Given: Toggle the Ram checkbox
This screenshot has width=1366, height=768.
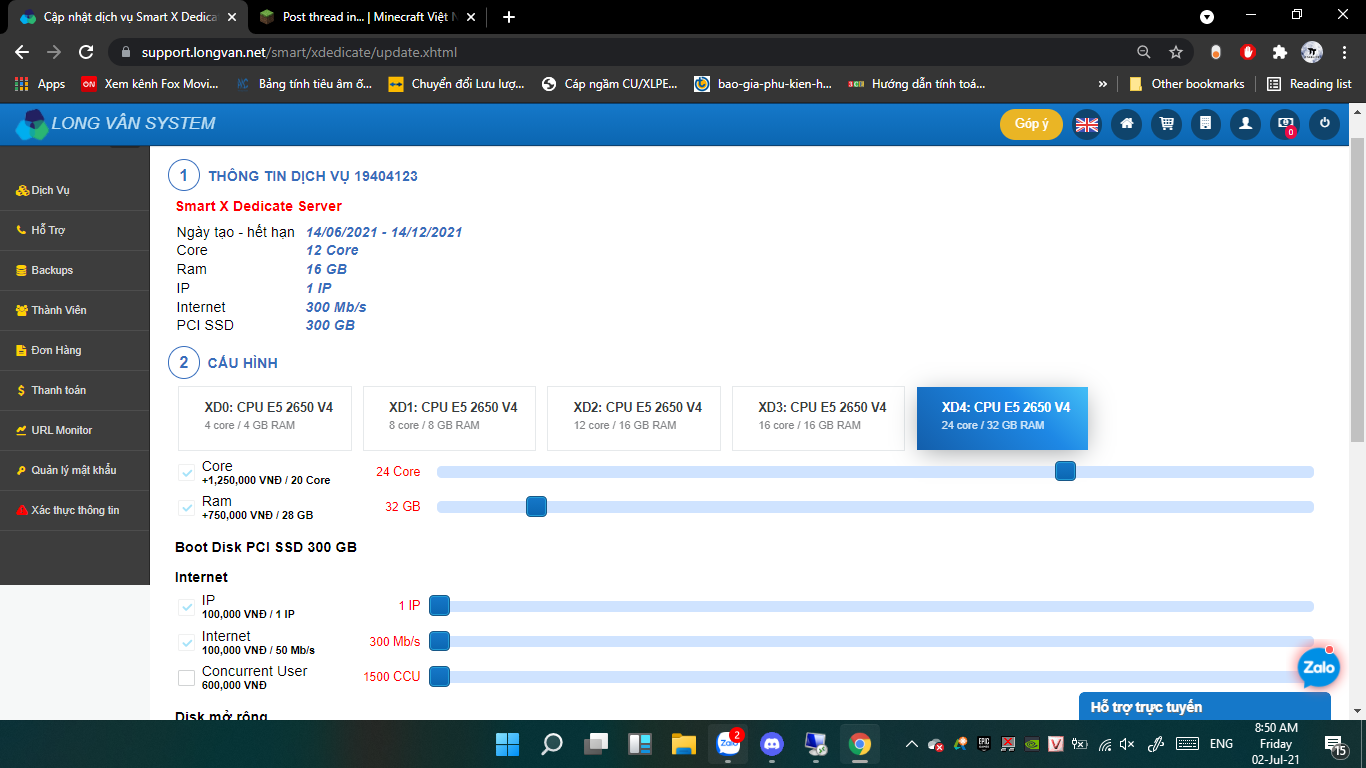Looking at the screenshot, I should 186,508.
